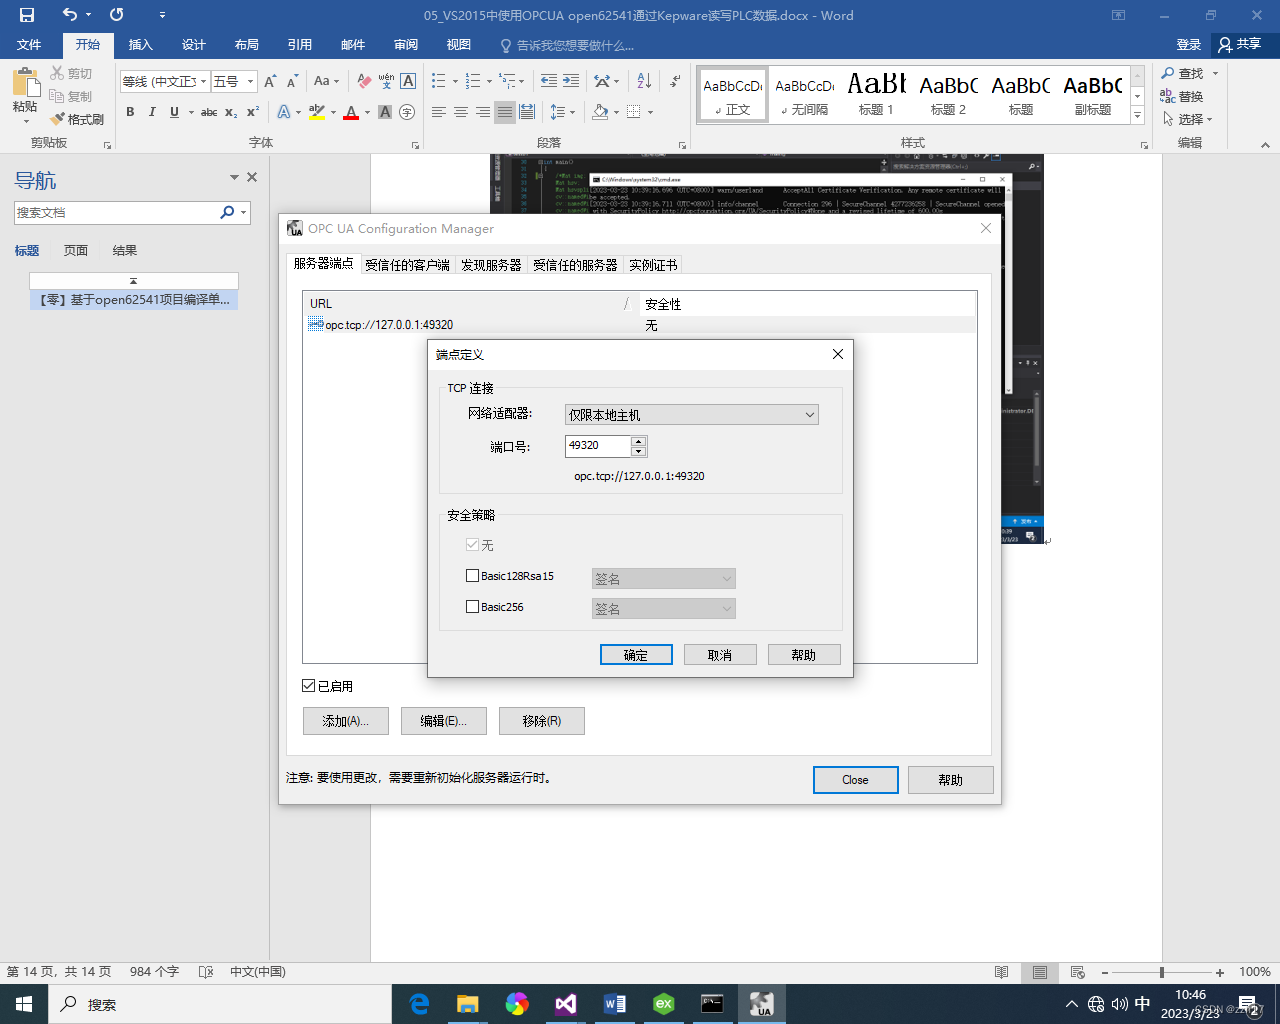
Task: Open the 网络适配器 dropdown
Action: (x=691, y=415)
